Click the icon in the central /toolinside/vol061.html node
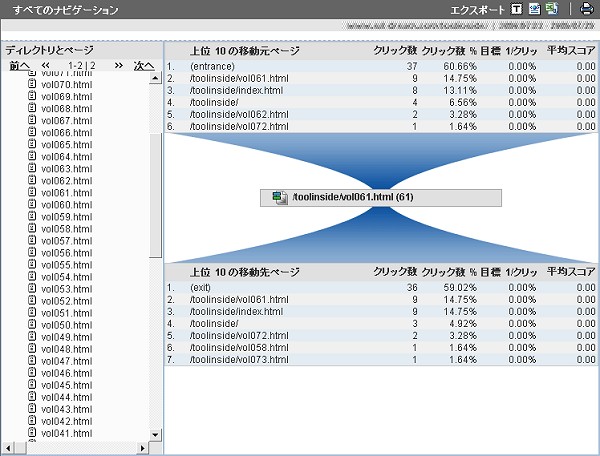600x456 pixels. click(x=279, y=198)
